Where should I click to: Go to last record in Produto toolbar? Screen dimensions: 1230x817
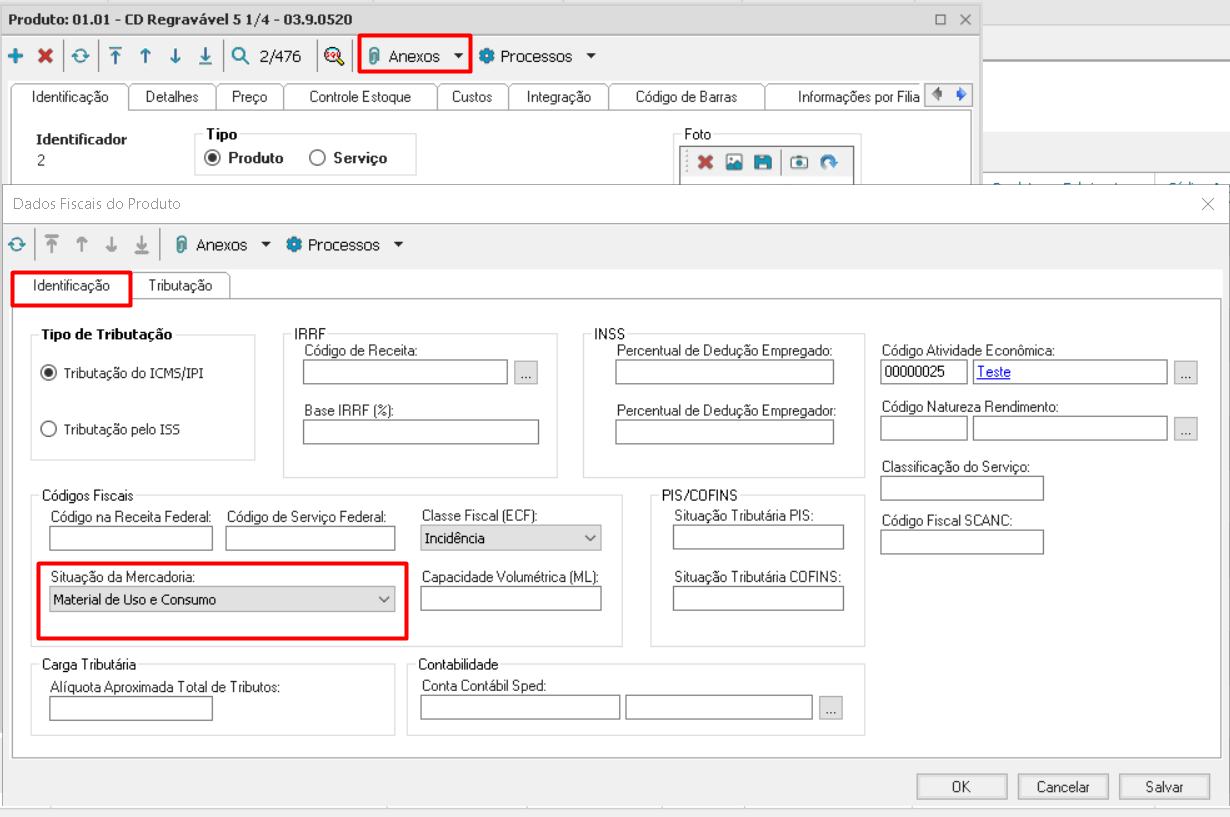click(x=205, y=56)
